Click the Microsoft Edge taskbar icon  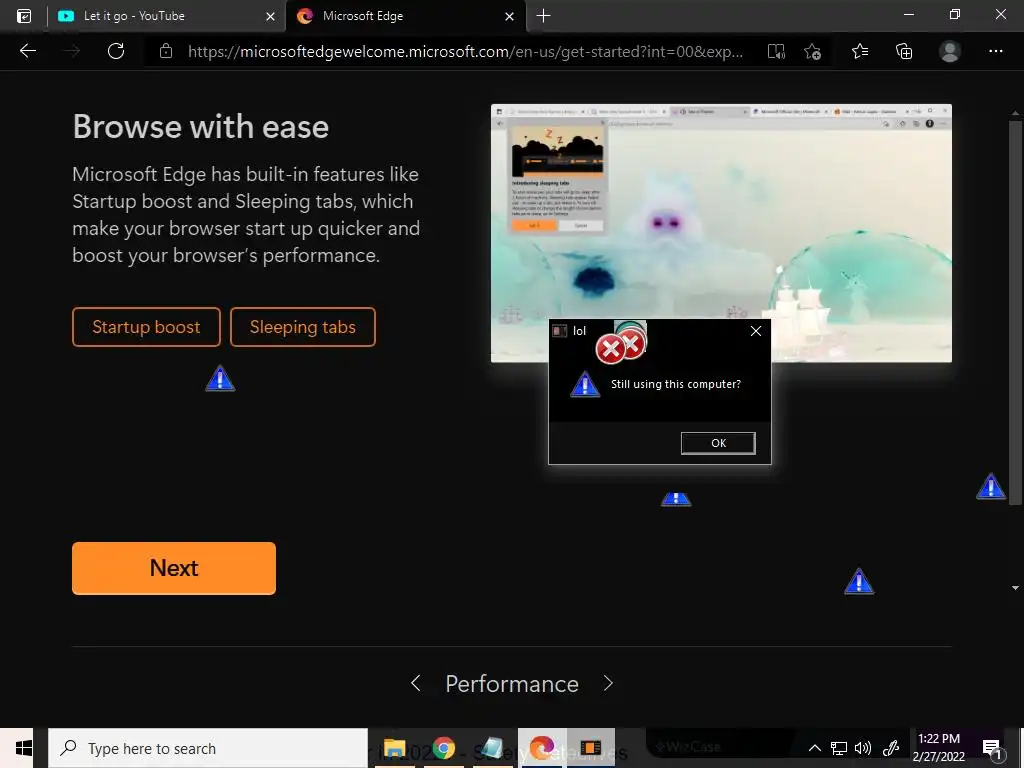click(542, 748)
